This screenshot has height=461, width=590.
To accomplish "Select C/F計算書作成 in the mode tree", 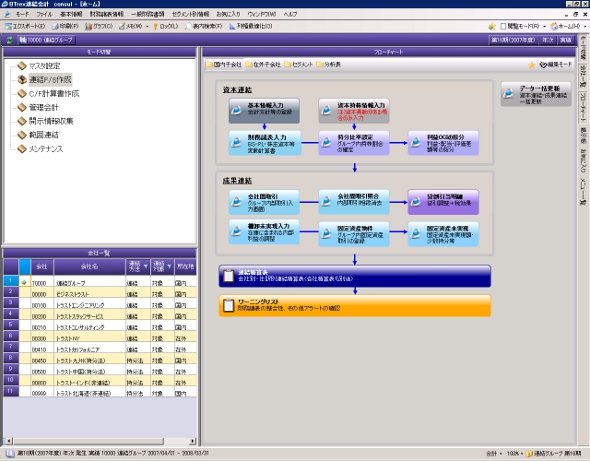I will [x=54, y=94].
